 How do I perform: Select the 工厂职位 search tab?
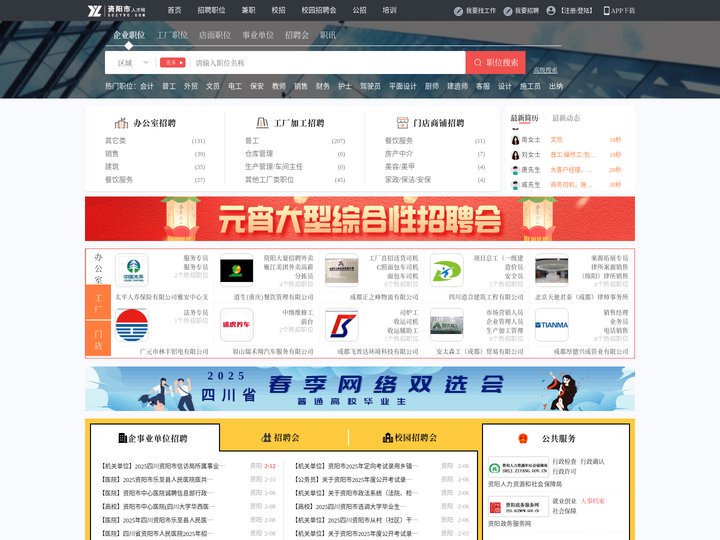pyautogui.click(x=172, y=35)
